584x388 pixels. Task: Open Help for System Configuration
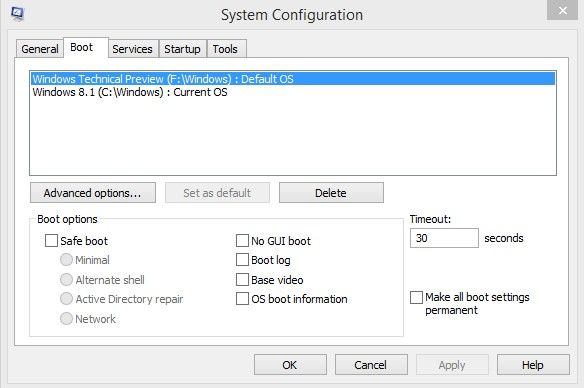(533, 365)
